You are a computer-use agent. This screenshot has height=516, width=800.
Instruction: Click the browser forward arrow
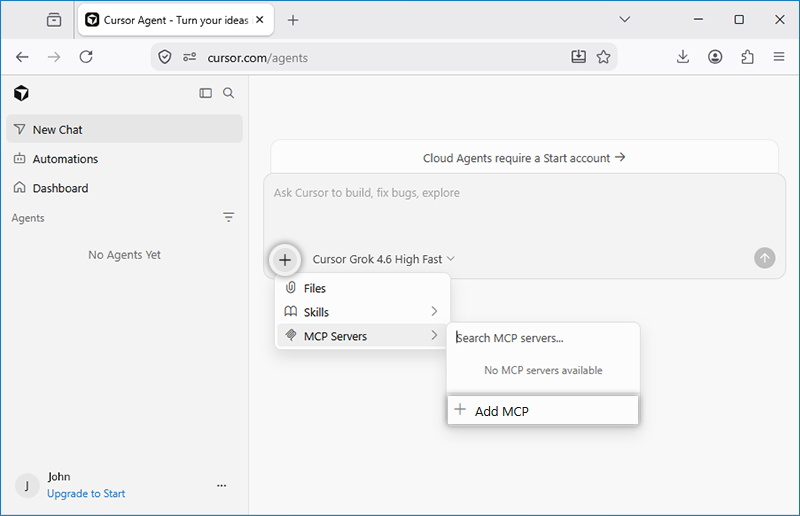[x=54, y=57]
